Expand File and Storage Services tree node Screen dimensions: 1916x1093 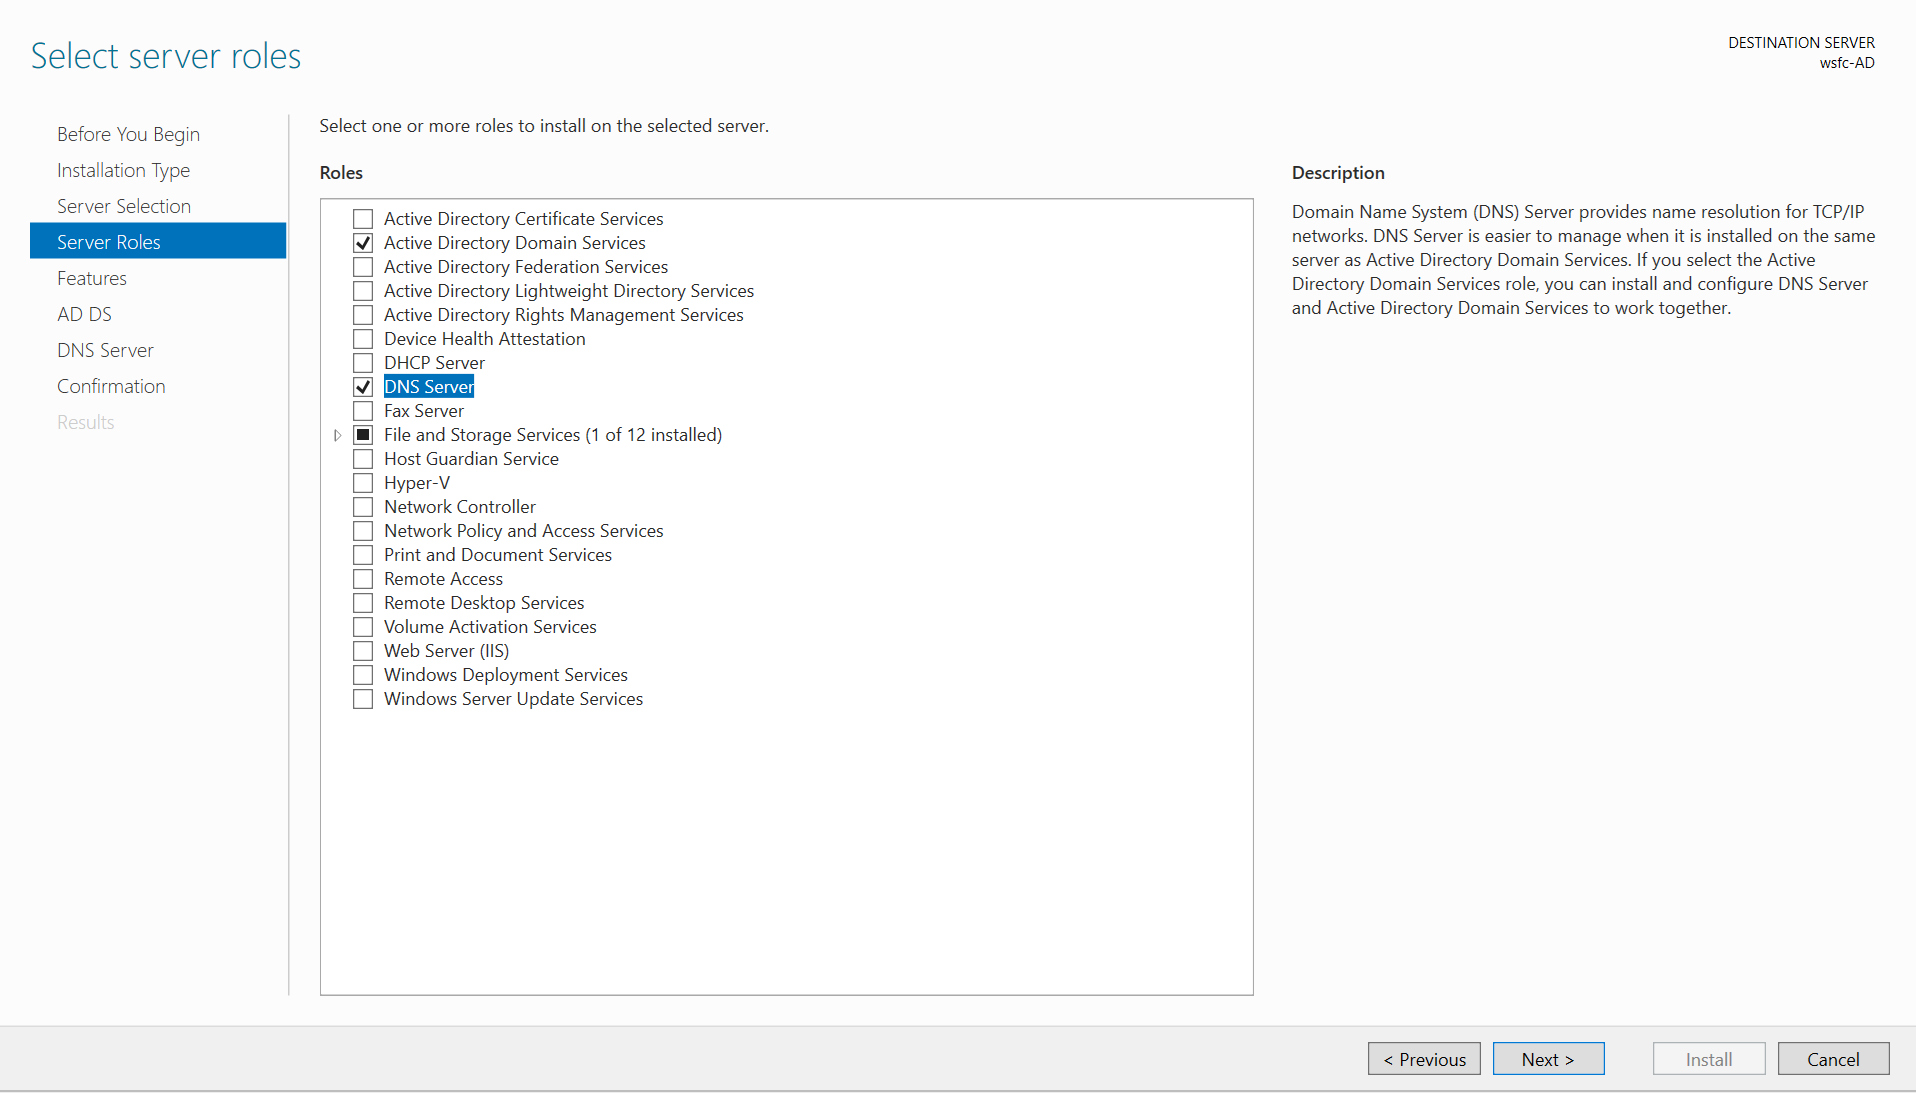pos(338,435)
